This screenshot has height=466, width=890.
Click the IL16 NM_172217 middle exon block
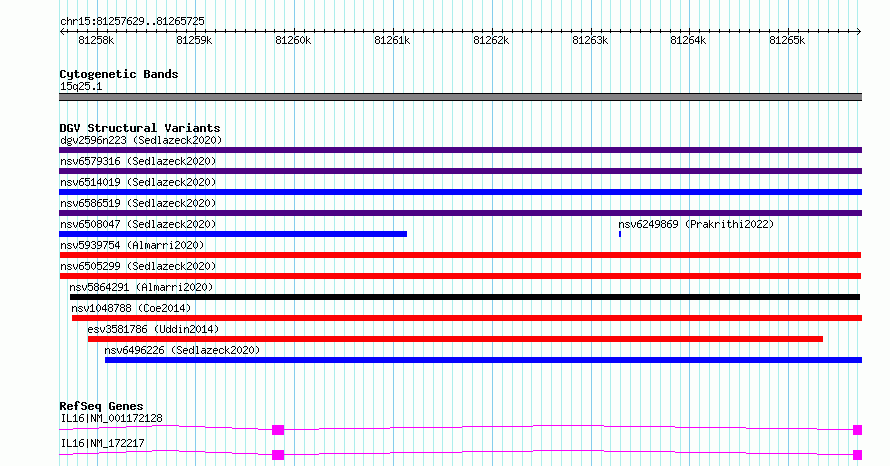point(278,455)
